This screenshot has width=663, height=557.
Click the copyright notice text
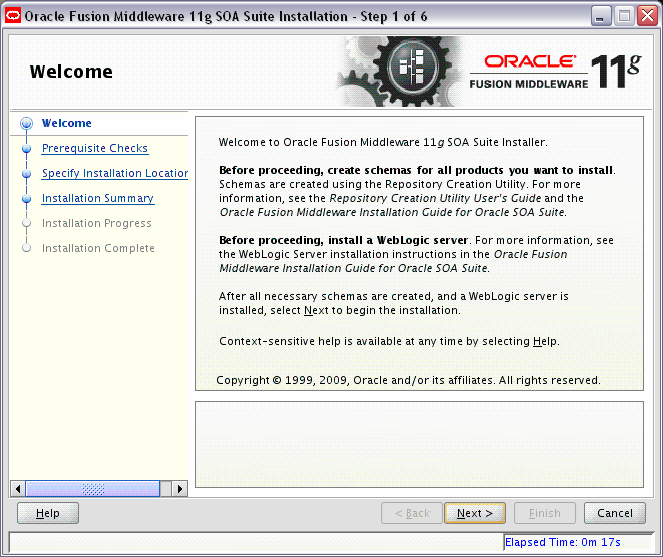[408, 380]
